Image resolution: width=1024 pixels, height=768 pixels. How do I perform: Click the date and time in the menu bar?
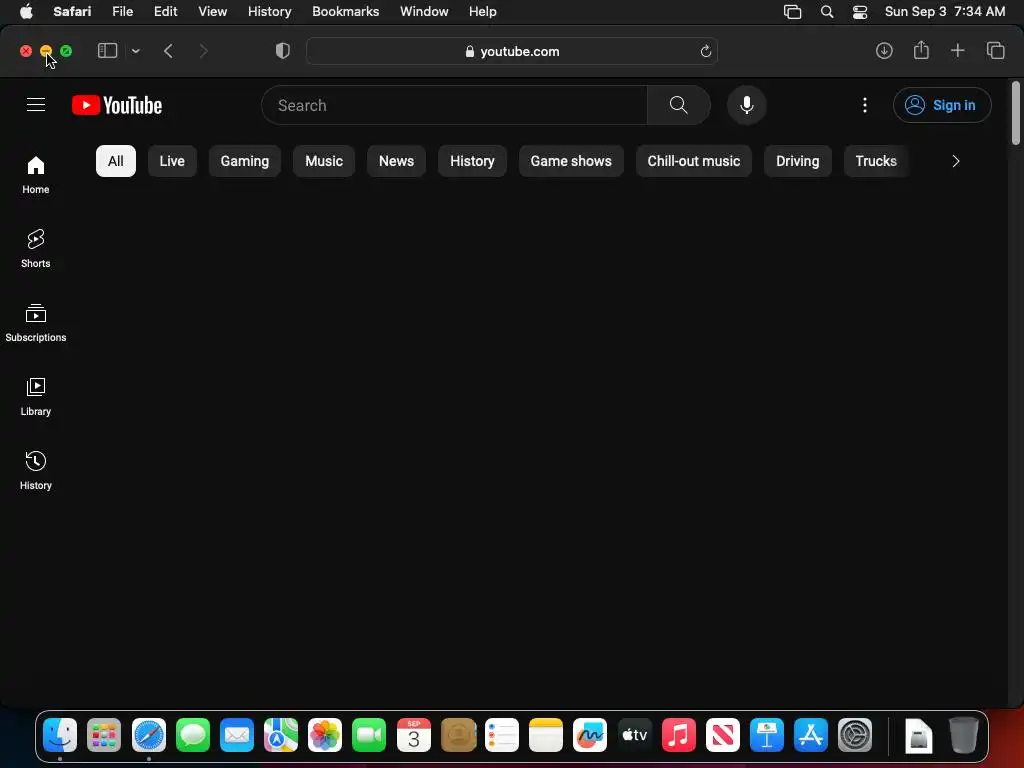point(944,12)
